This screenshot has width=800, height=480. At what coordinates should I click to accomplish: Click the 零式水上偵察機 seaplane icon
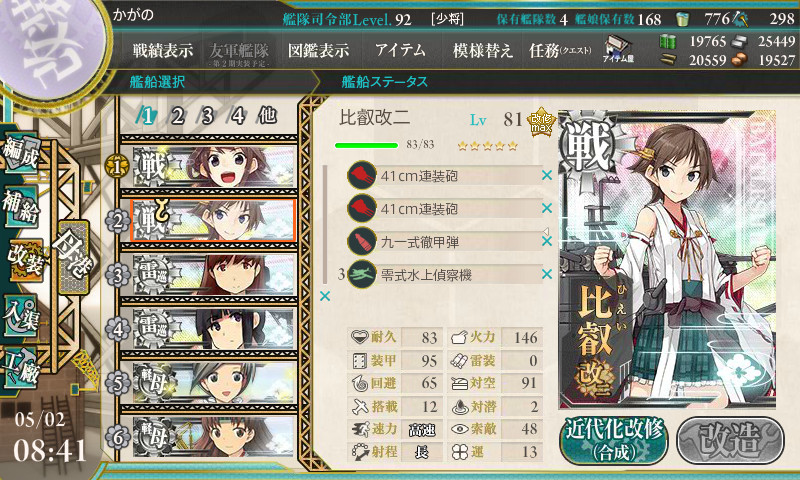(x=362, y=274)
